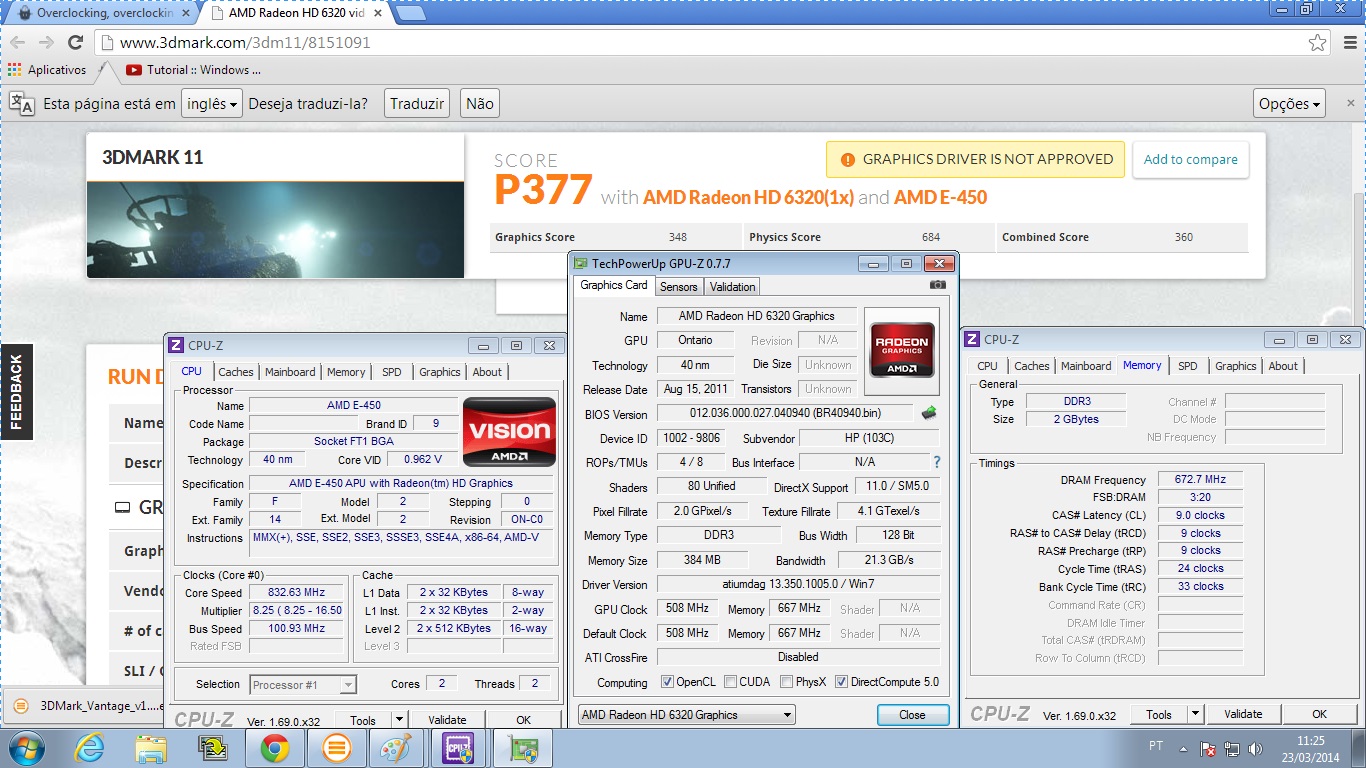Take a GPU-Z screenshot with camera icon

point(937,285)
